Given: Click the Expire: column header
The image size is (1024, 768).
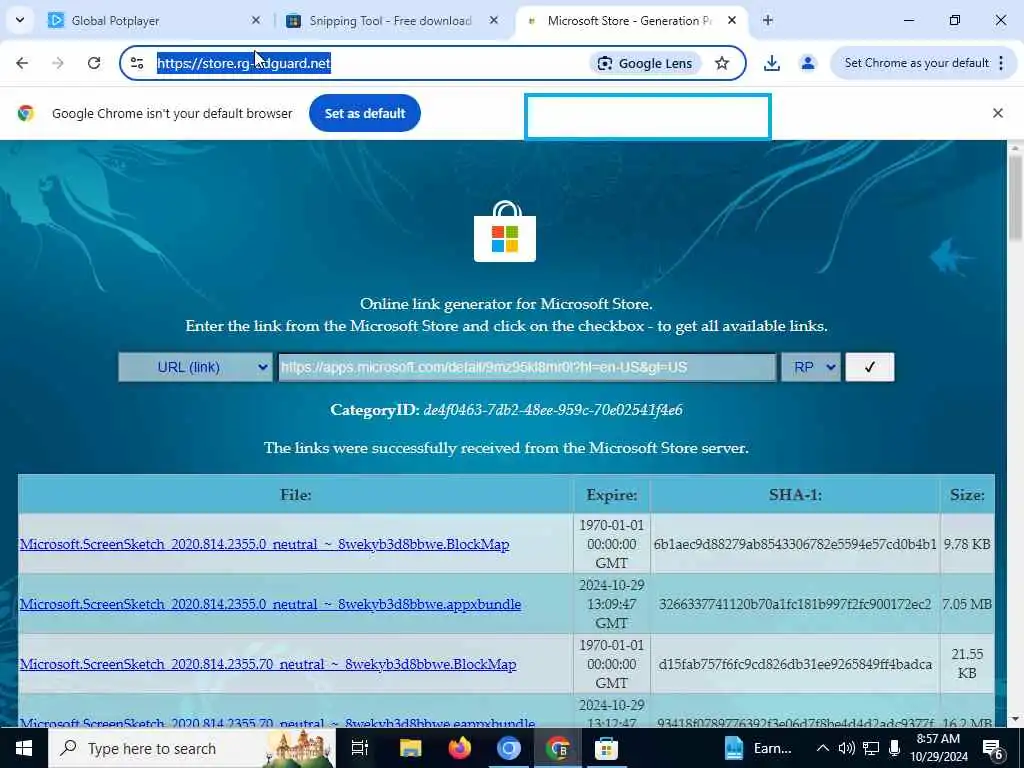Looking at the screenshot, I should [x=611, y=495].
